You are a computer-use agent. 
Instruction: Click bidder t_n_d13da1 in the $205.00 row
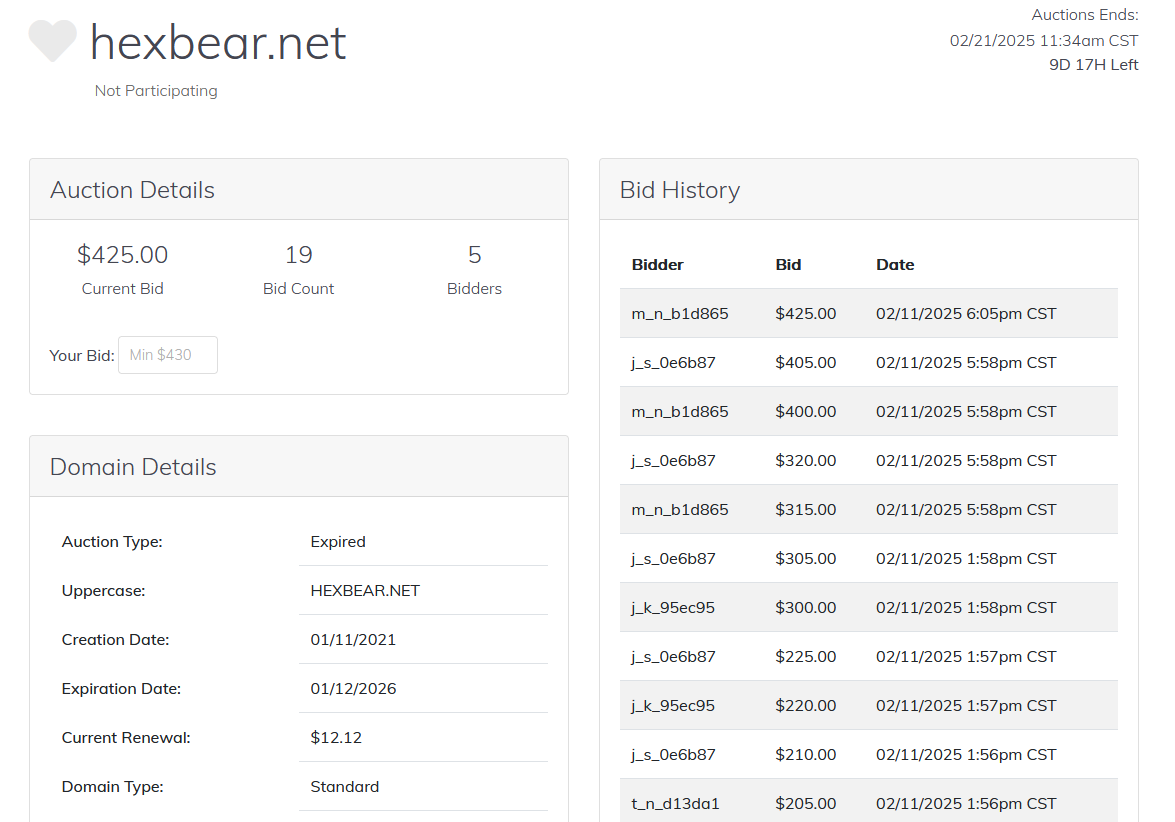click(x=675, y=804)
